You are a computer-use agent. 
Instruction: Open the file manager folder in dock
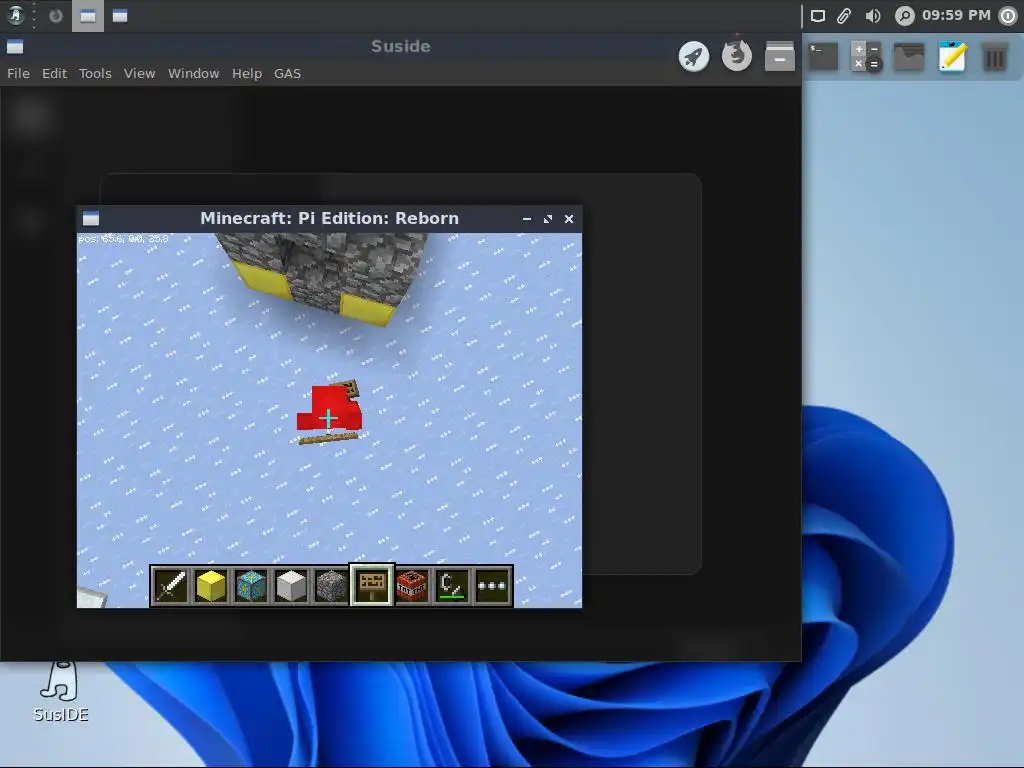909,57
